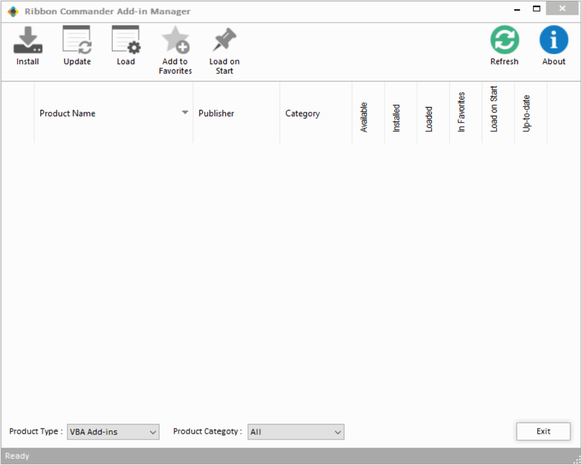
Task: Open the About info dialog
Action: click(553, 40)
